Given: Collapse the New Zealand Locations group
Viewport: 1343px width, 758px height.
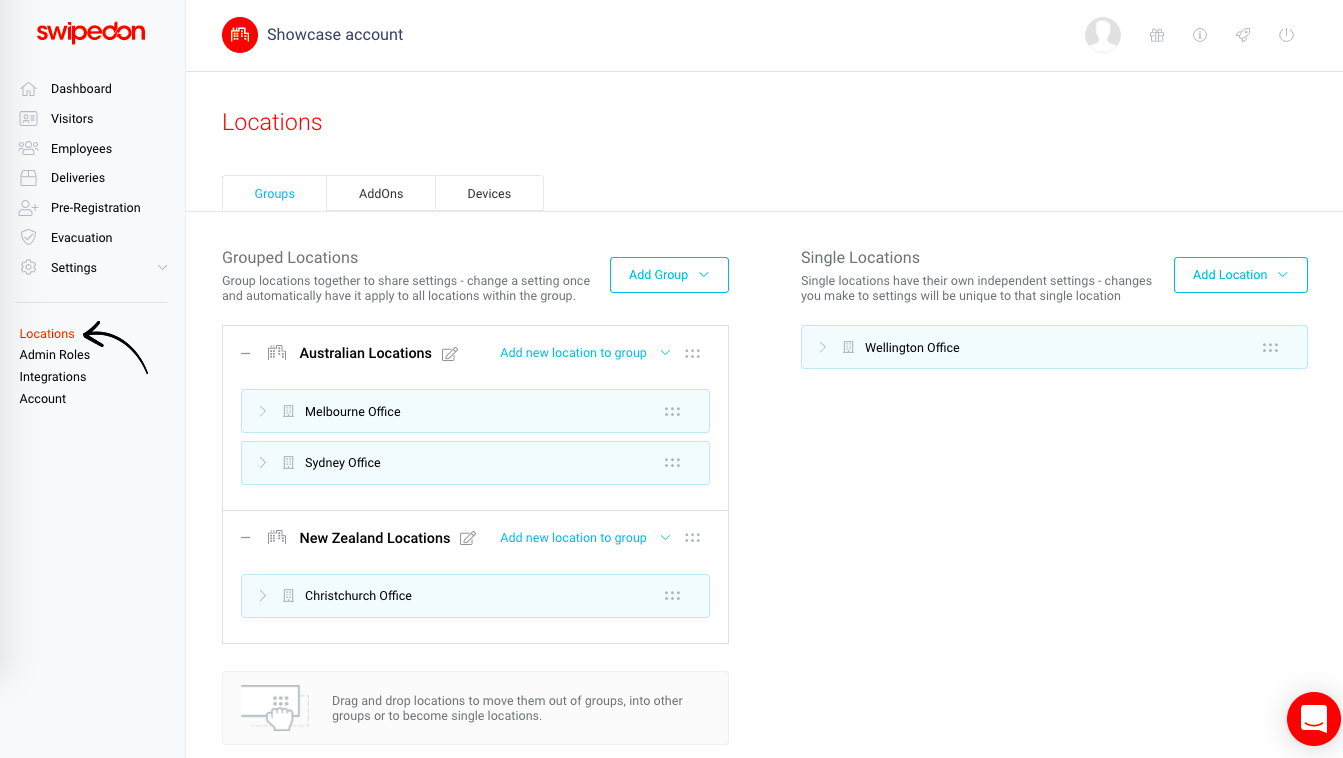Looking at the screenshot, I should click(246, 538).
